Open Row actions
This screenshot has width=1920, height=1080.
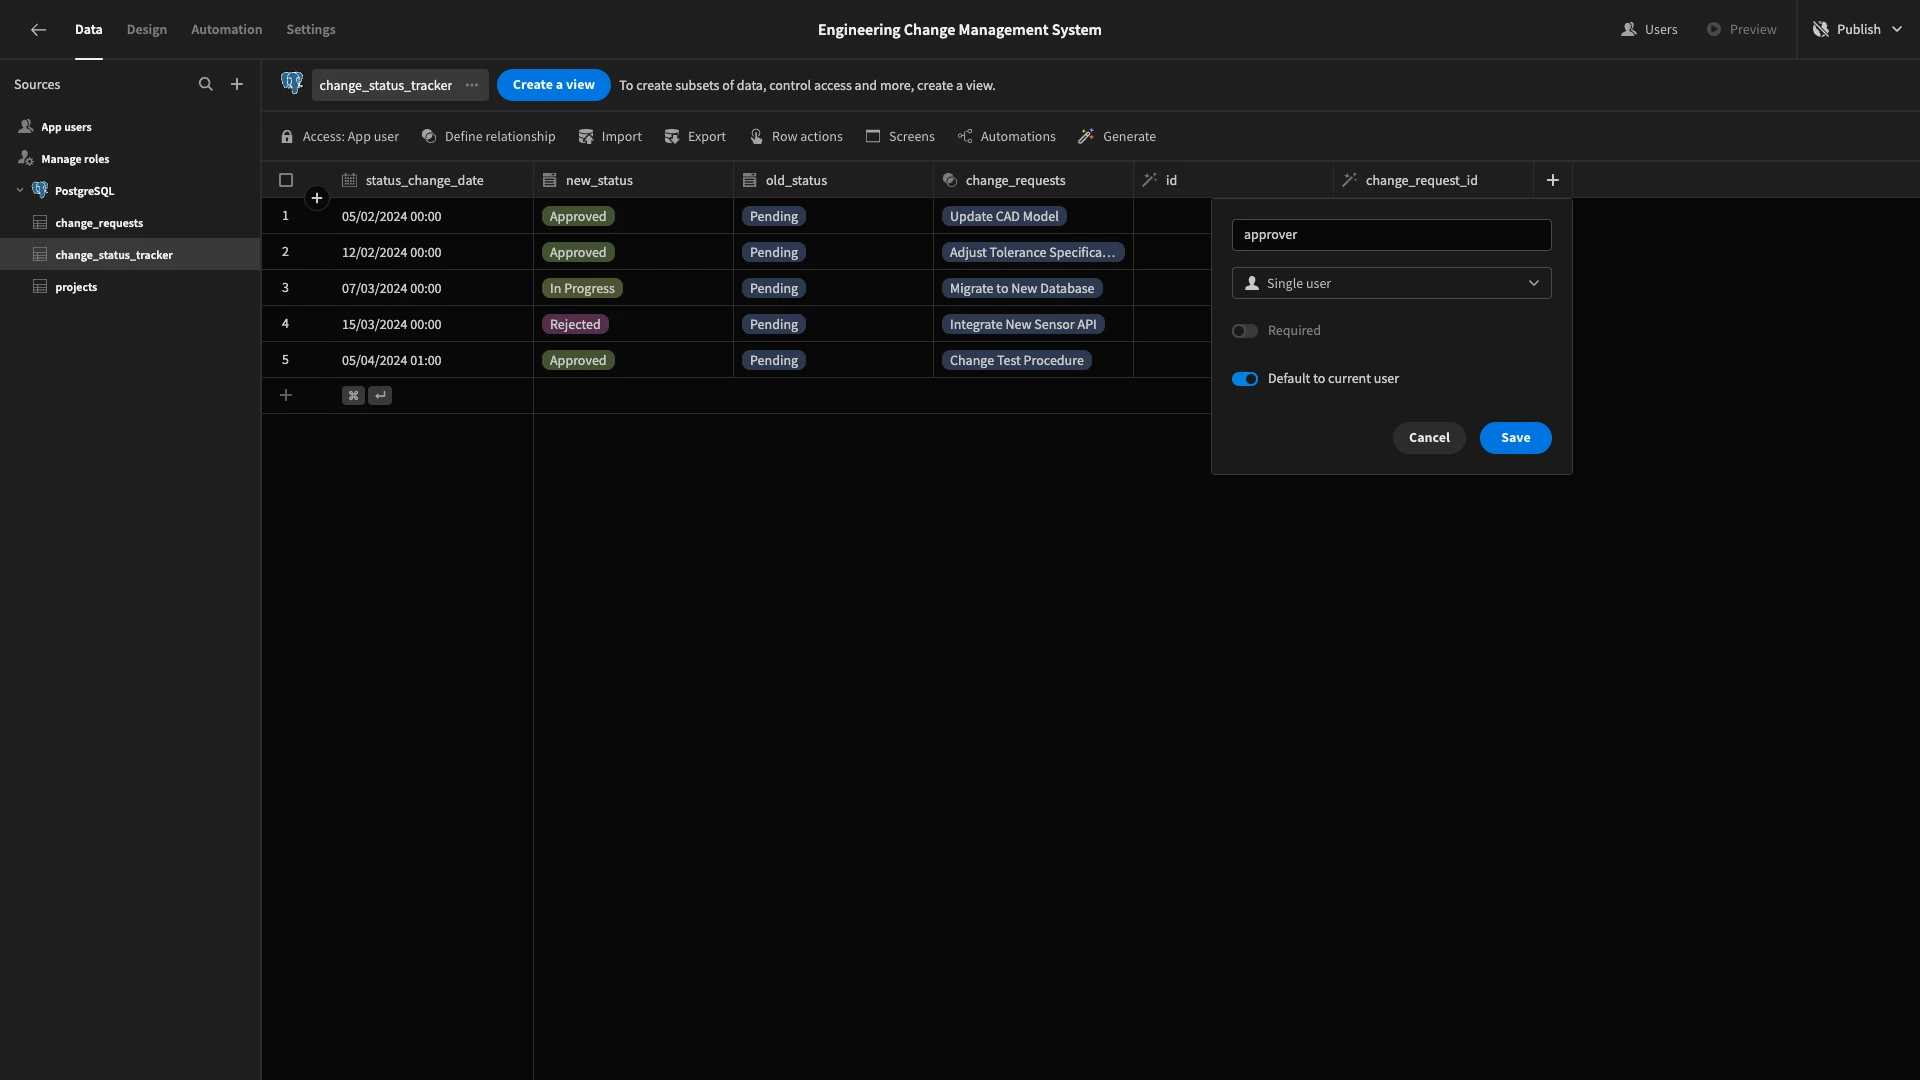coord(796,137)
